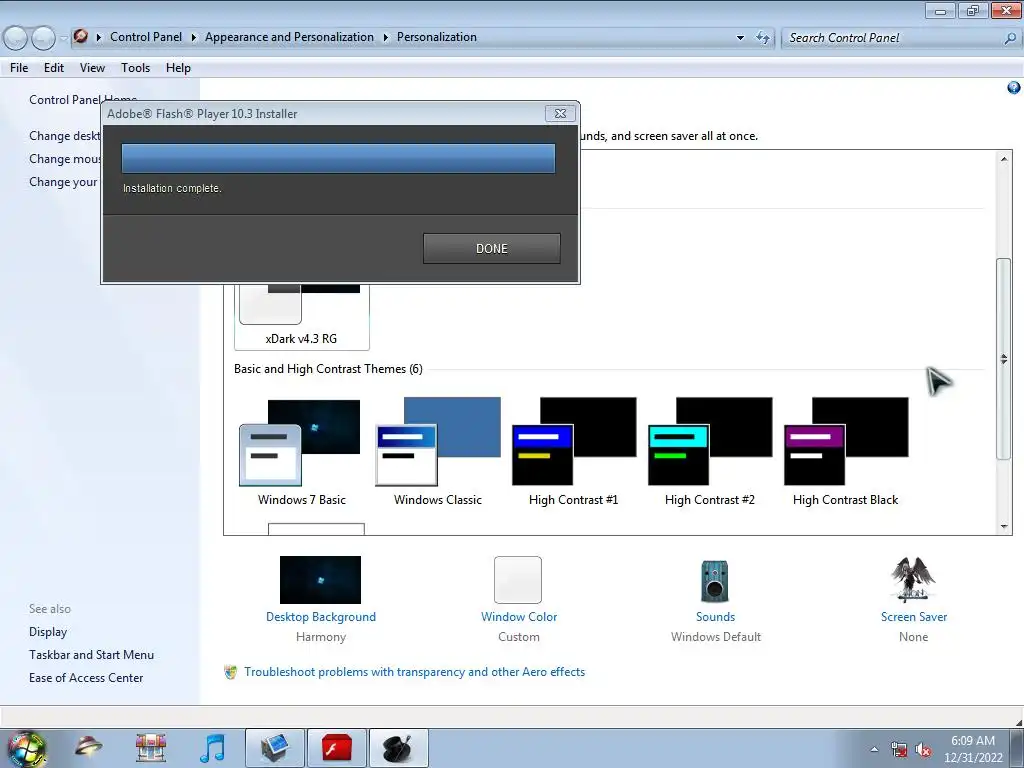Open Troubleshoot problems with transparency link
The image size is (1024, 768).
click(414, 672)
